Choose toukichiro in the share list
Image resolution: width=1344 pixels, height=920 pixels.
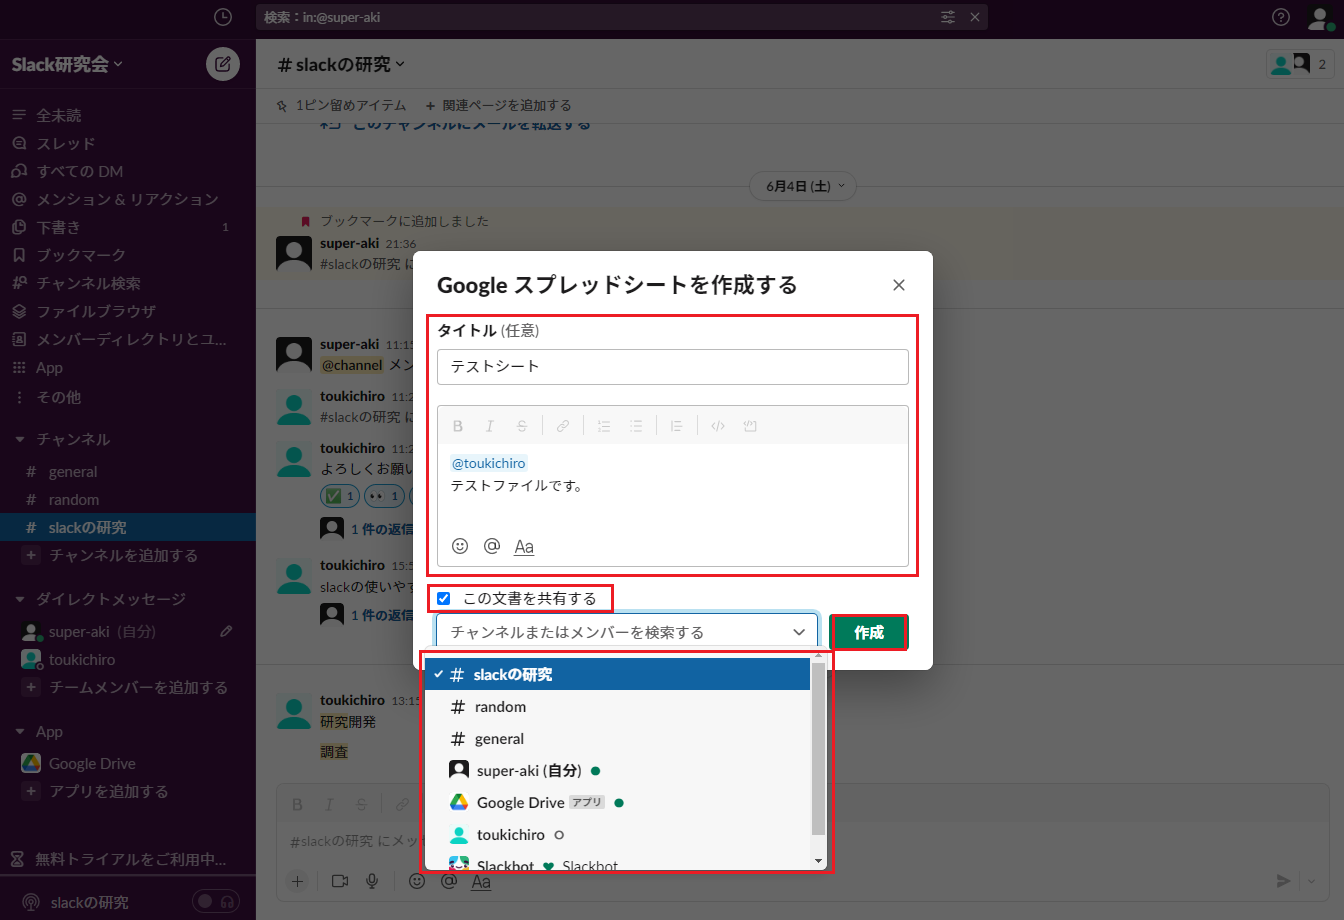tap(510, 835)
